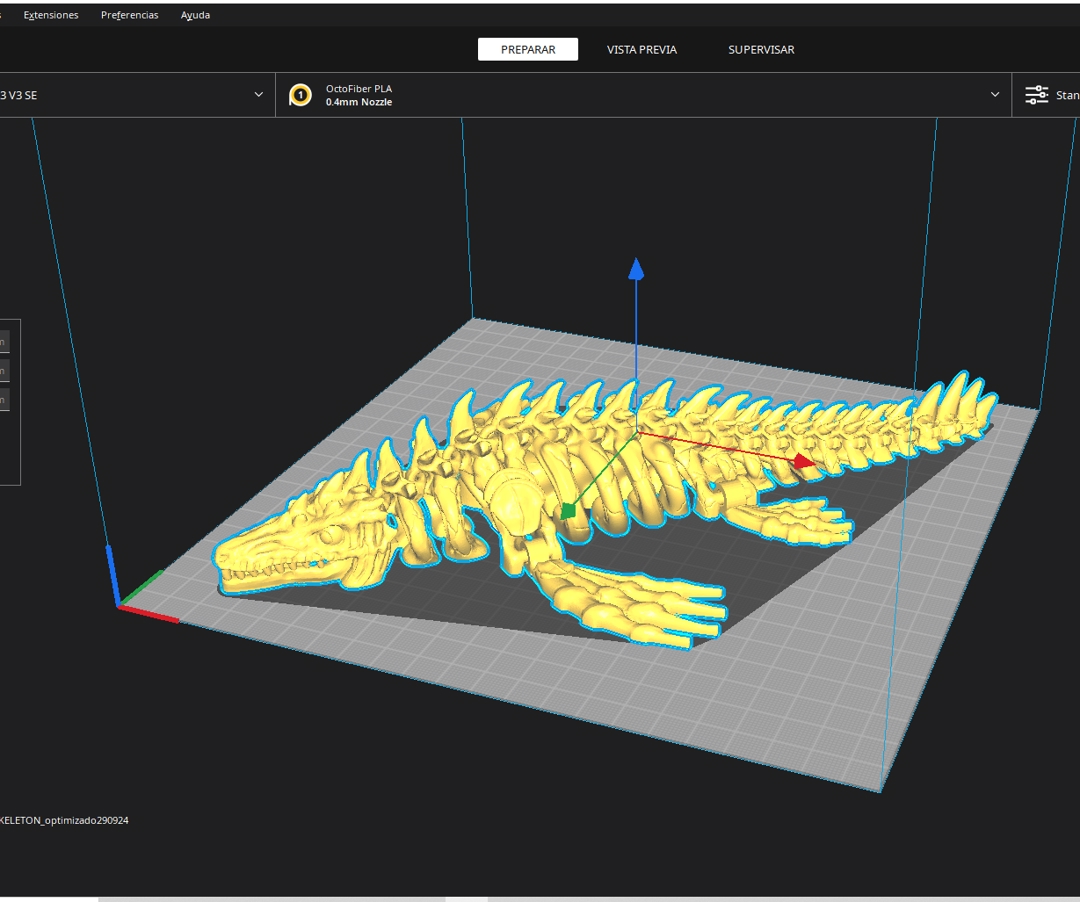Open the Extensiones menu

[51, 15]
